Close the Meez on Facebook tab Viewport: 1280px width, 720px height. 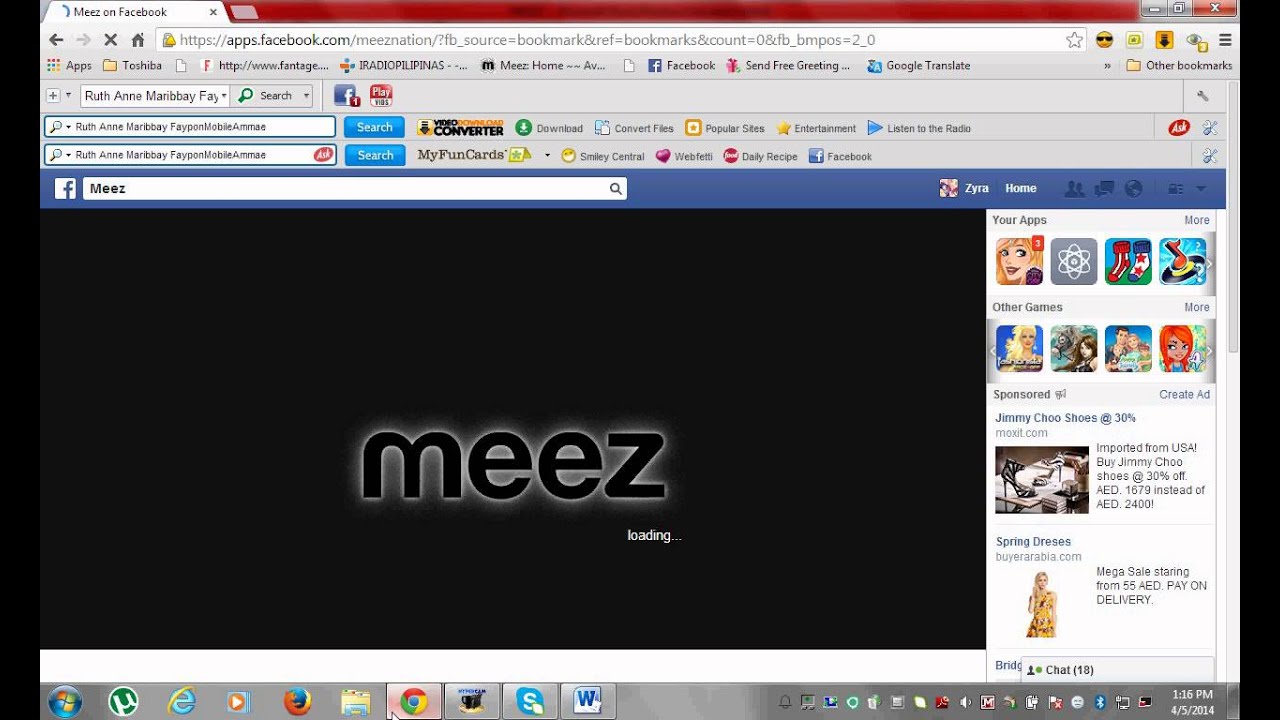point(213,12)
